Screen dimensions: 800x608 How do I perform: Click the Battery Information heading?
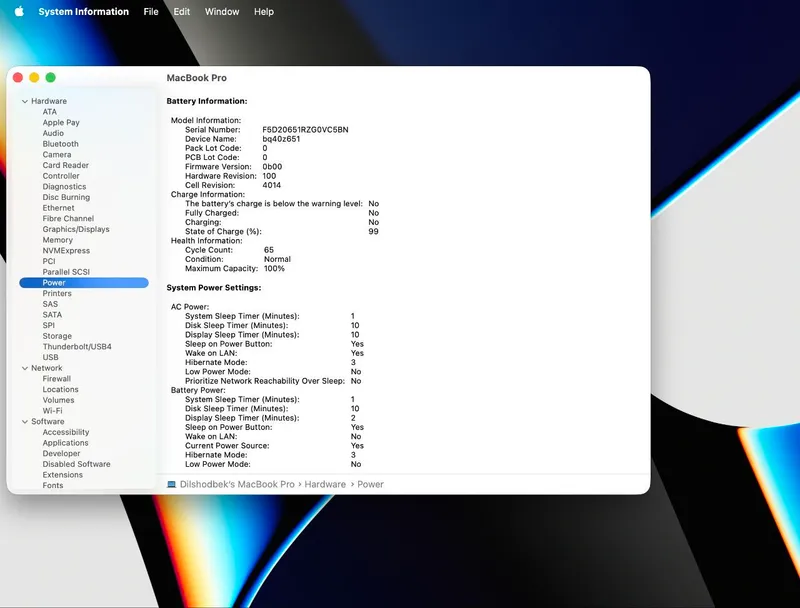pos(207,101)
